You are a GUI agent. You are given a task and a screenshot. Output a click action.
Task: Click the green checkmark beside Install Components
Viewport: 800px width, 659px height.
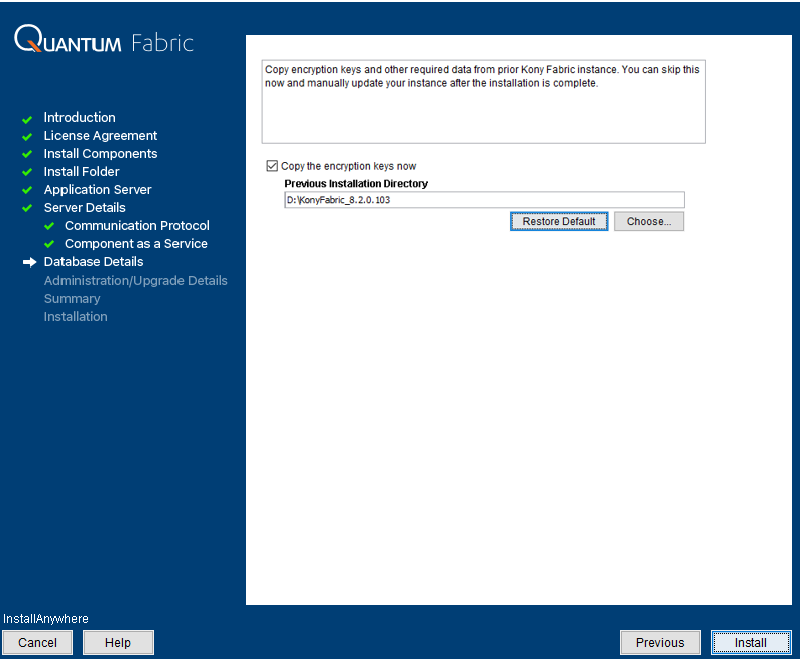click(x=27, y=154)
